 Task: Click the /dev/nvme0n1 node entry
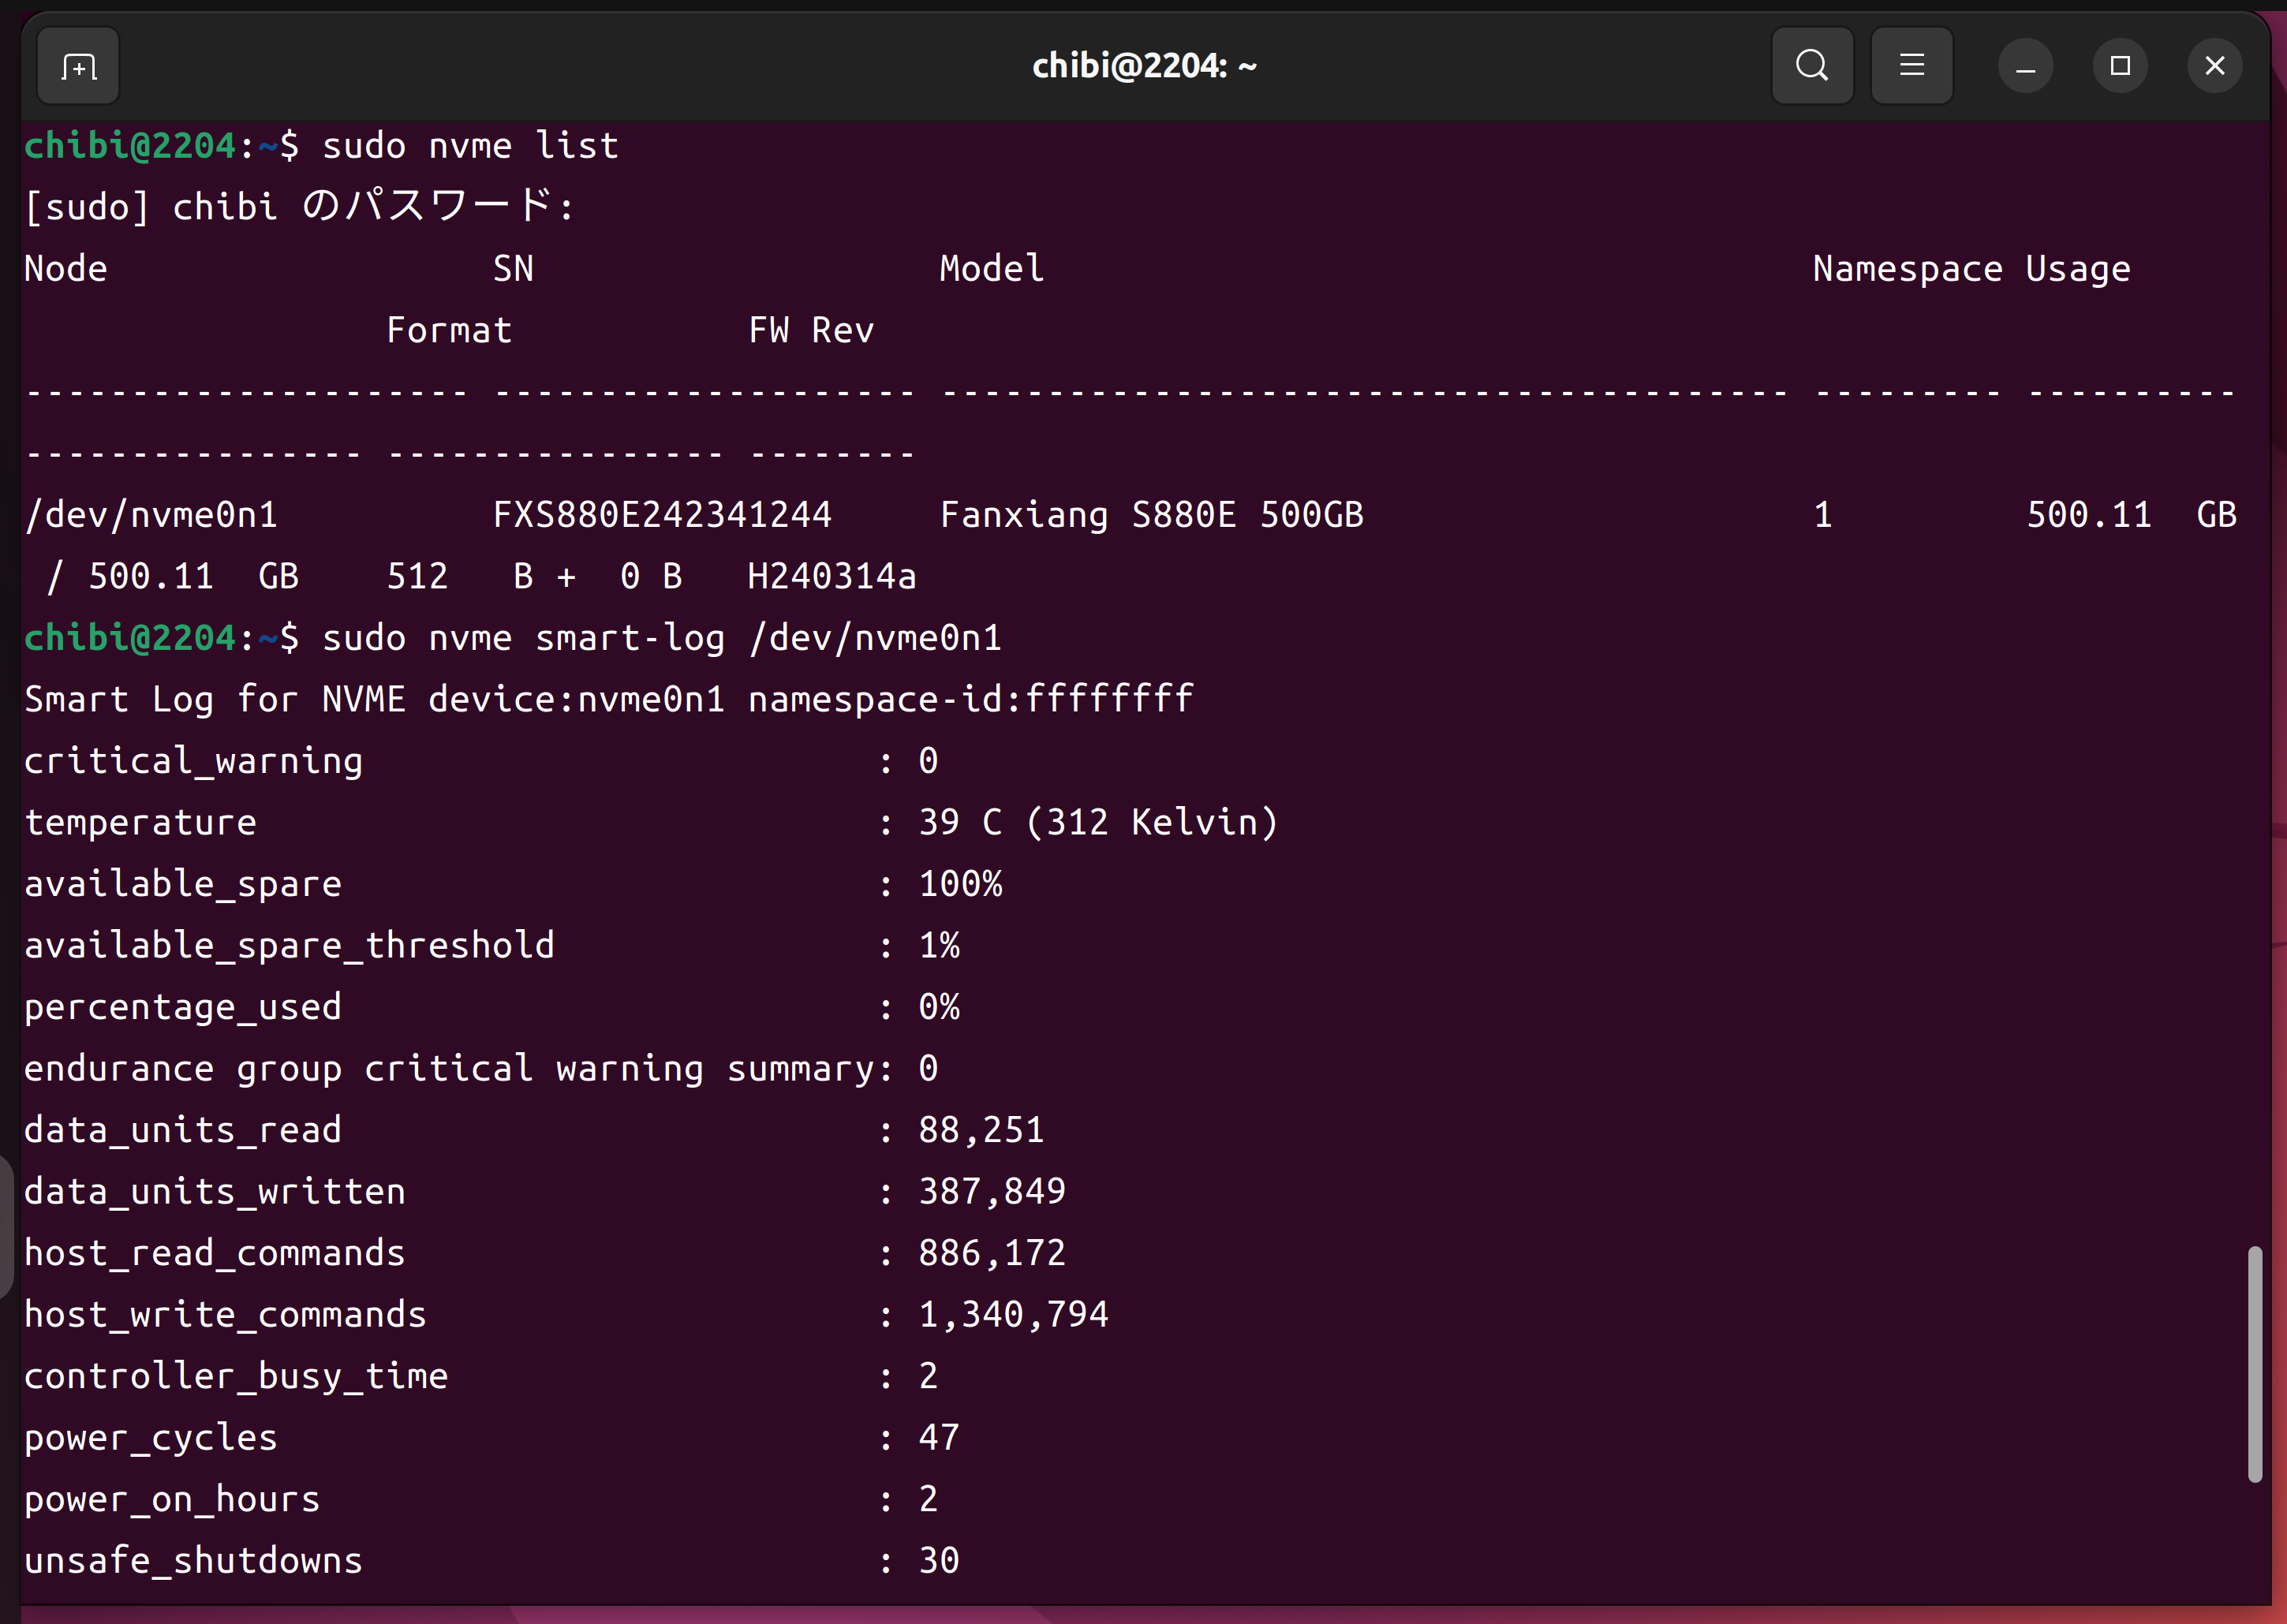[x=151, y=515]
